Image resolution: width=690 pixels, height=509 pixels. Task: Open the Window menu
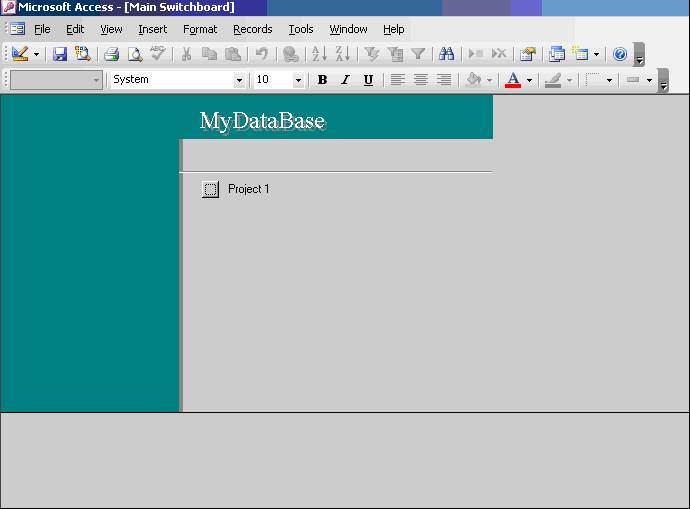pos(348,29)
